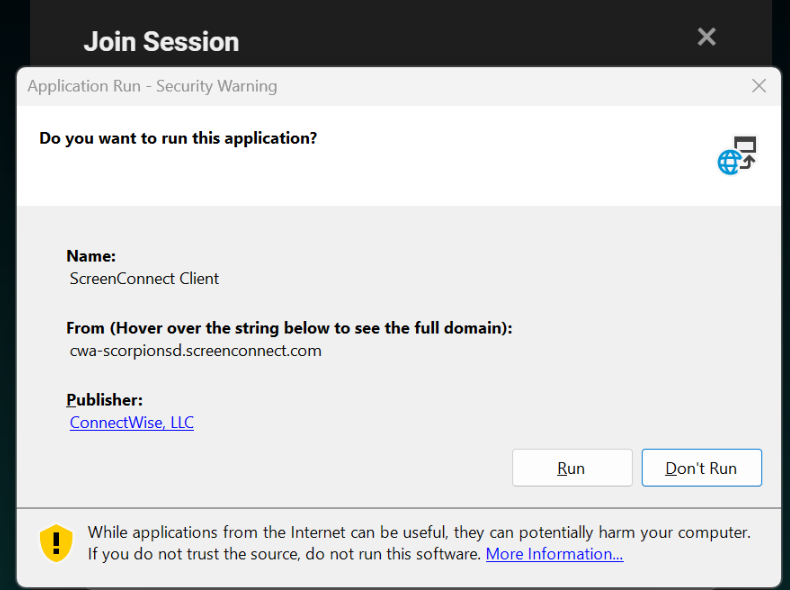
Task: Click the globe application download icon
Action: (737, 155)
